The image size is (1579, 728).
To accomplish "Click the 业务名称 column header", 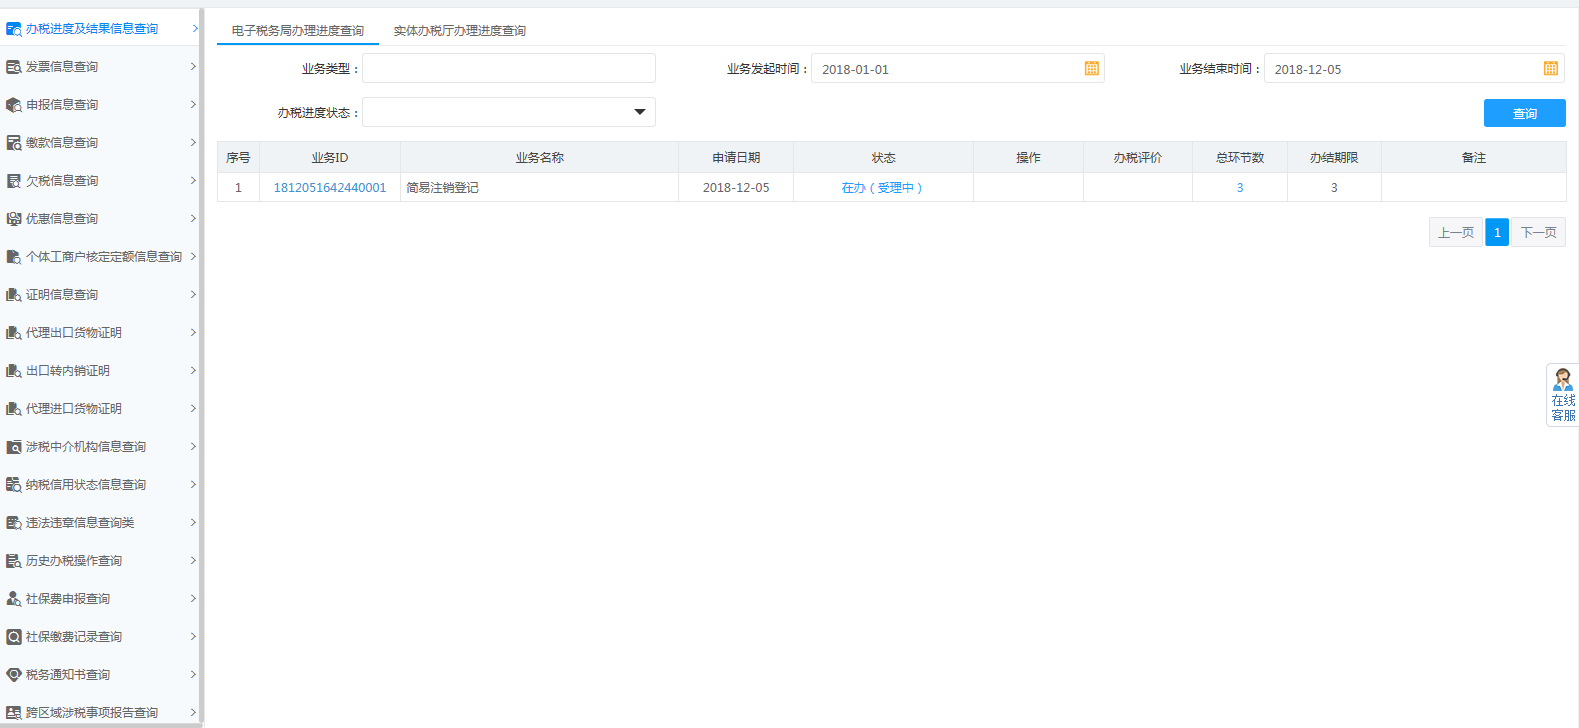I will [x=539, y=158].
